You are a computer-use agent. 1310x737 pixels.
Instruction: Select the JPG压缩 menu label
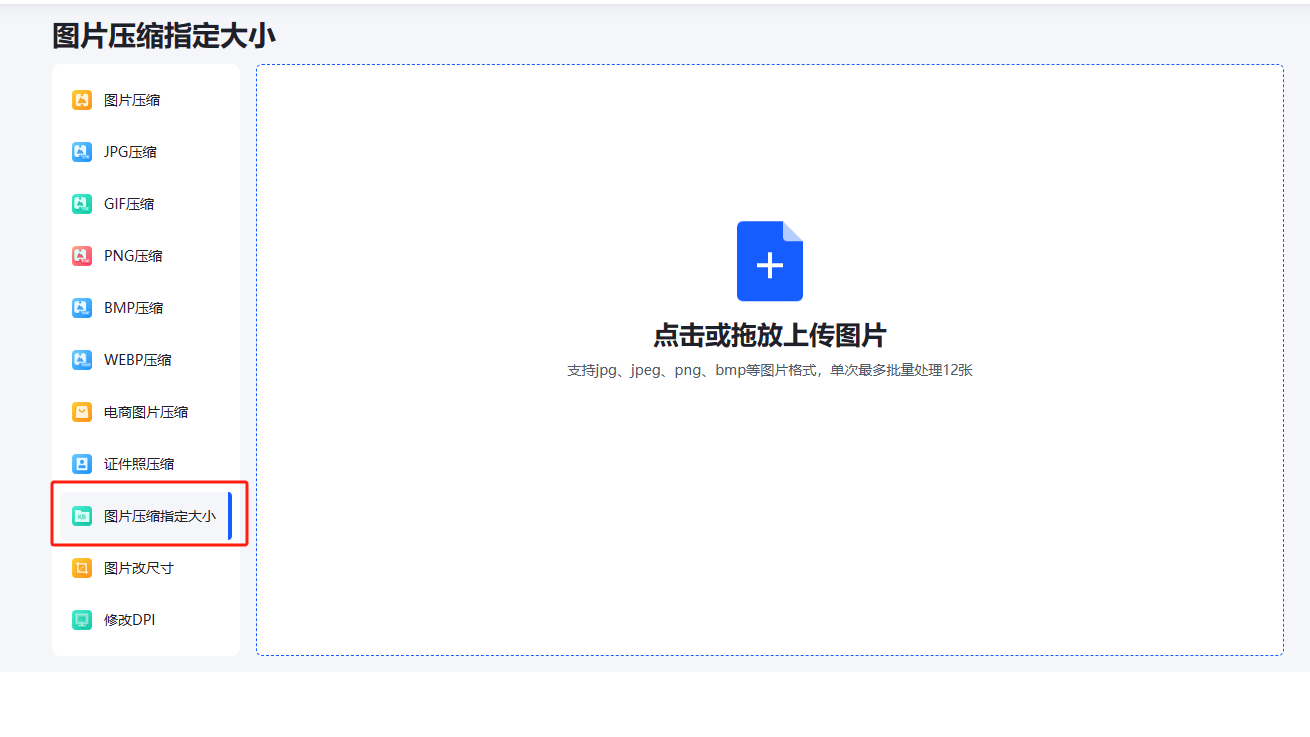(x=130, y=152)
